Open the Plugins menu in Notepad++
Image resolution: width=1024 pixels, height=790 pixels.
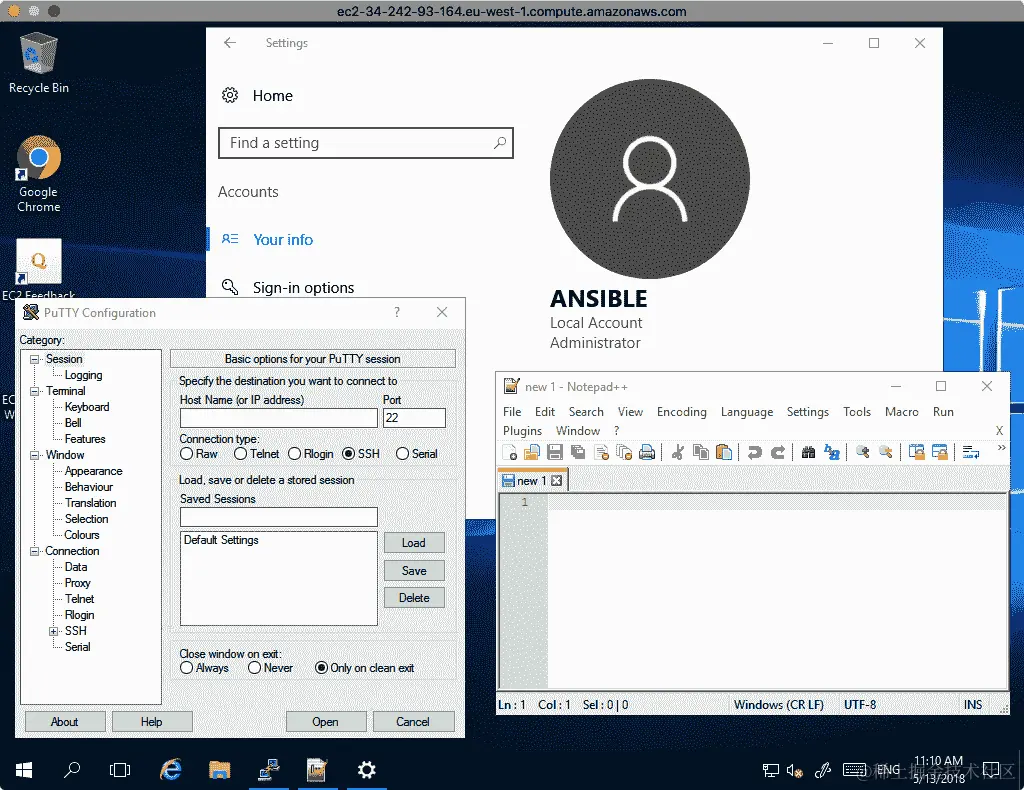coord(522,431)
